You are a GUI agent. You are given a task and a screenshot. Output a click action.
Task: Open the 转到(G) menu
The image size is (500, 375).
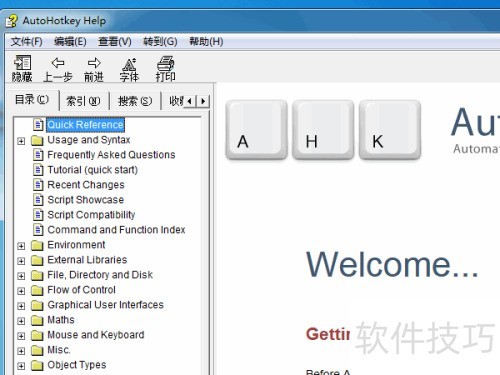pyautogui.click(x=160, y=42)
